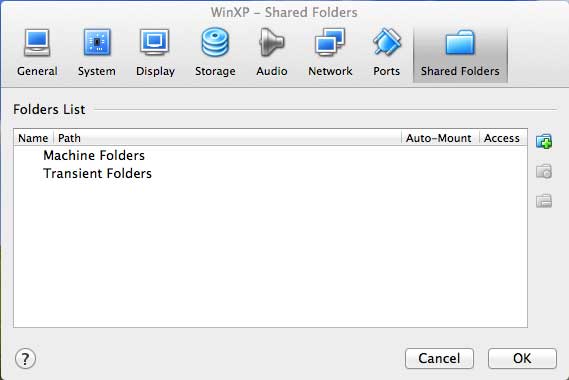Open help with the question mark button
569x380 pixels.
click(25, 359)
